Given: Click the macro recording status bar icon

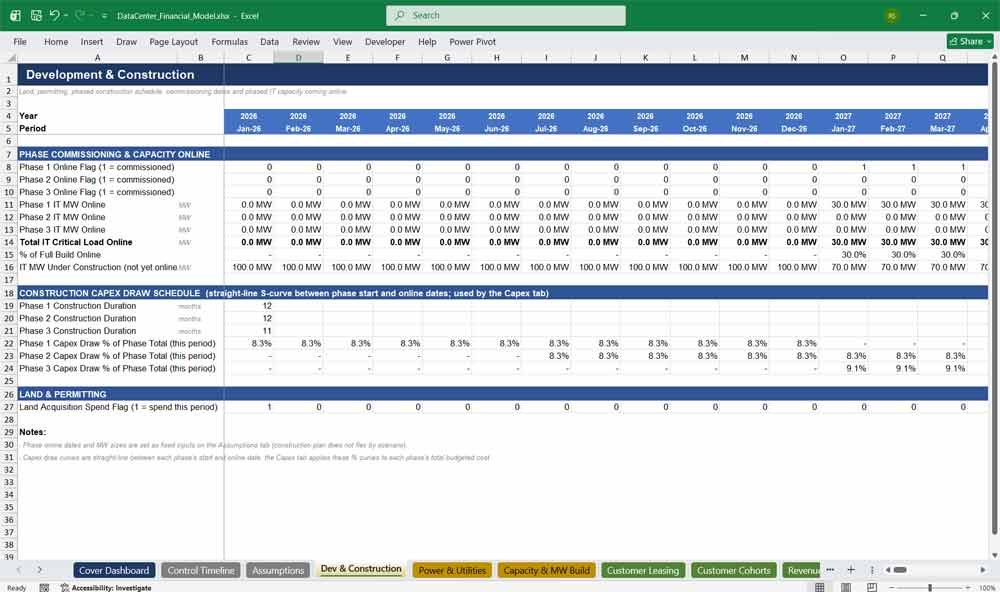Looking at the screenshot, I should (44, 588).
